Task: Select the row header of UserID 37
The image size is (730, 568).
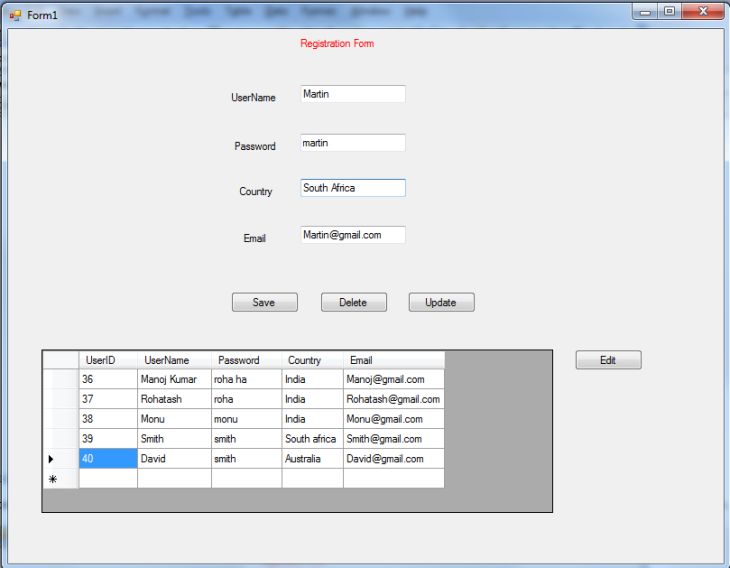Action: click(x=61, y=399)
